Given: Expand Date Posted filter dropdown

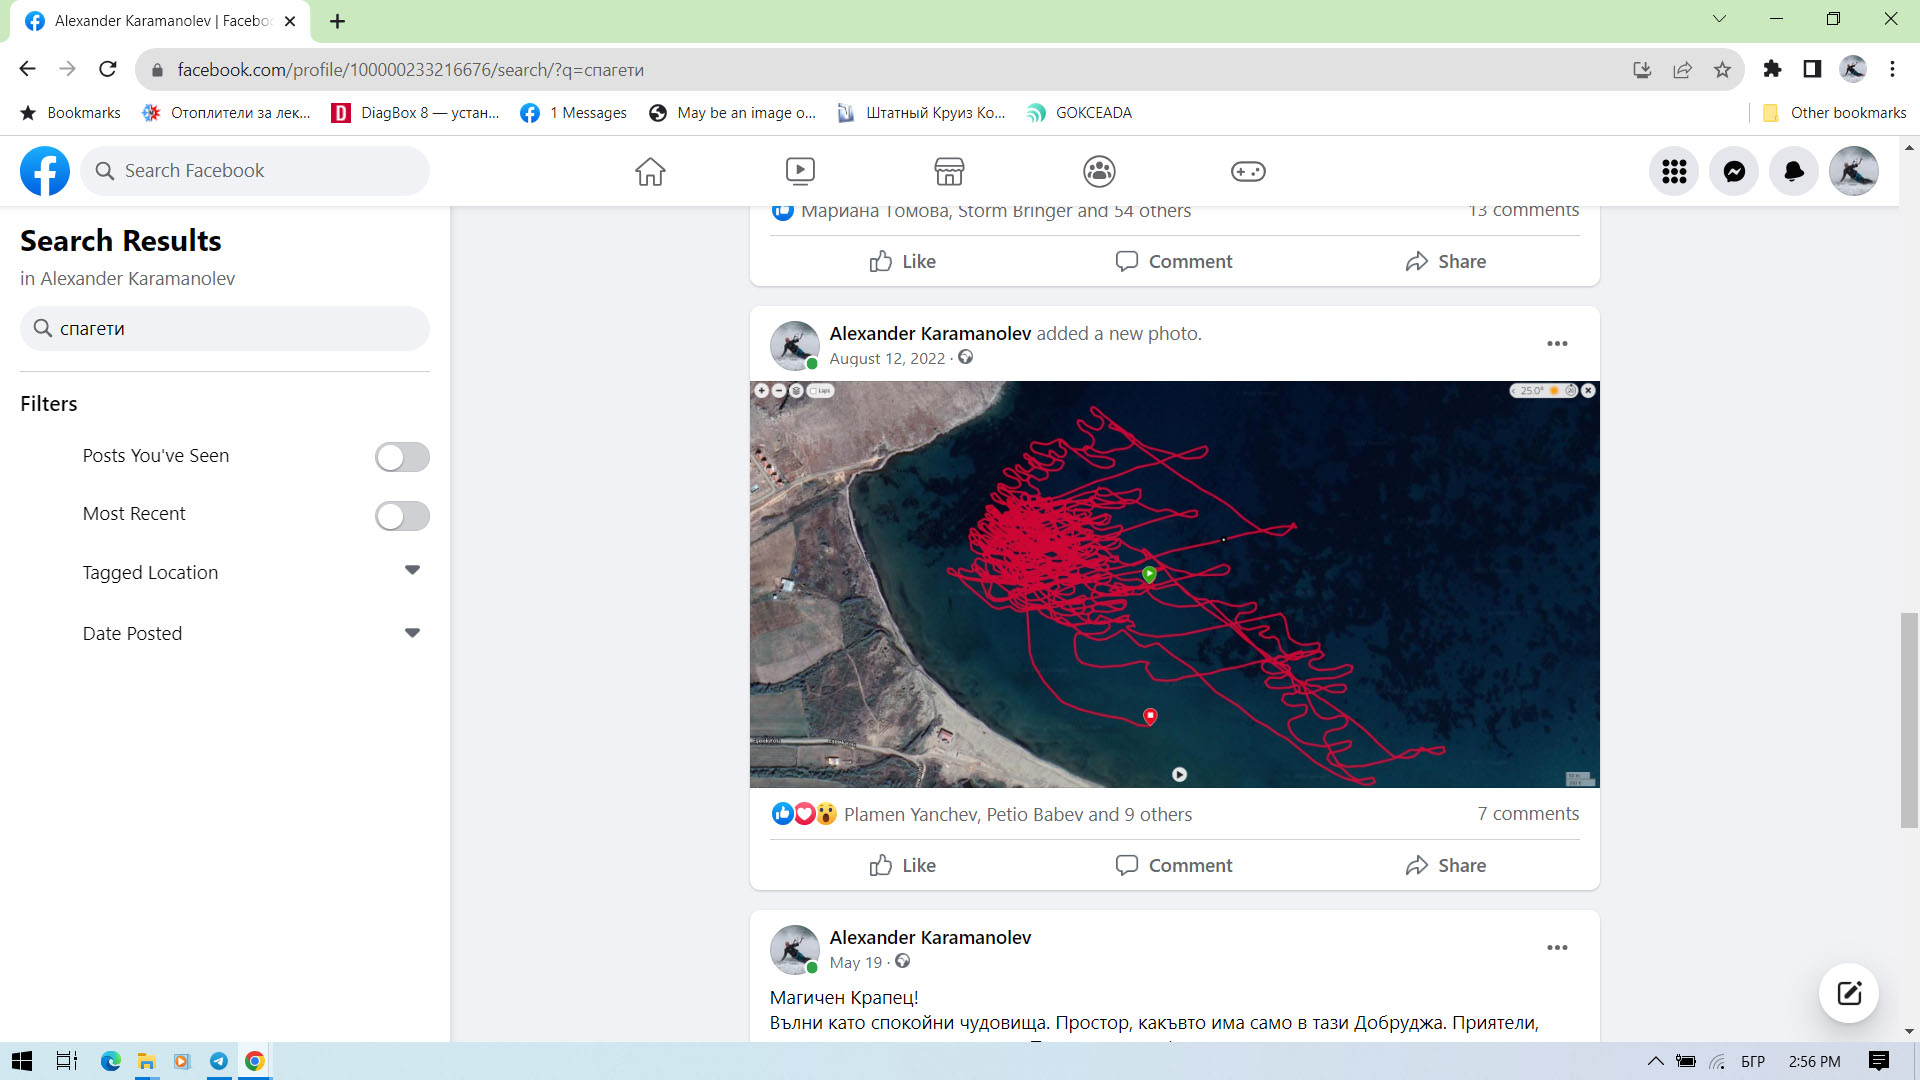Looking at the screenshot, I should (412, 633).
